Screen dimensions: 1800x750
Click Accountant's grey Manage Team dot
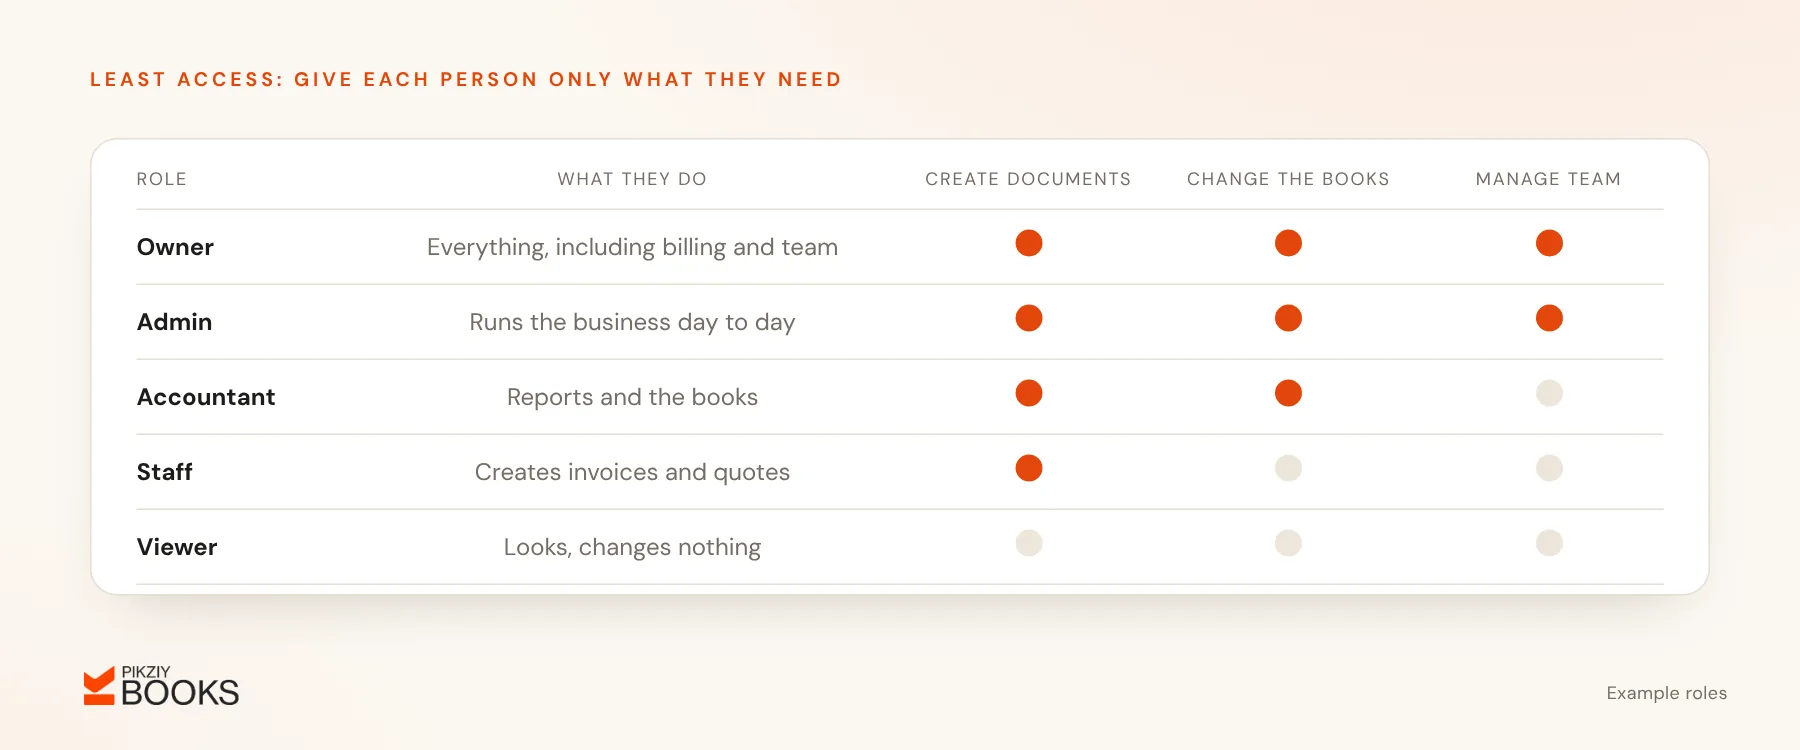pos(1549,393)
